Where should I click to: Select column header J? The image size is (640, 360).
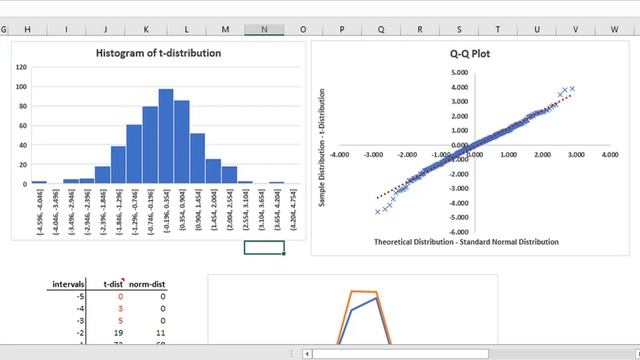click(x=105, y=29)
